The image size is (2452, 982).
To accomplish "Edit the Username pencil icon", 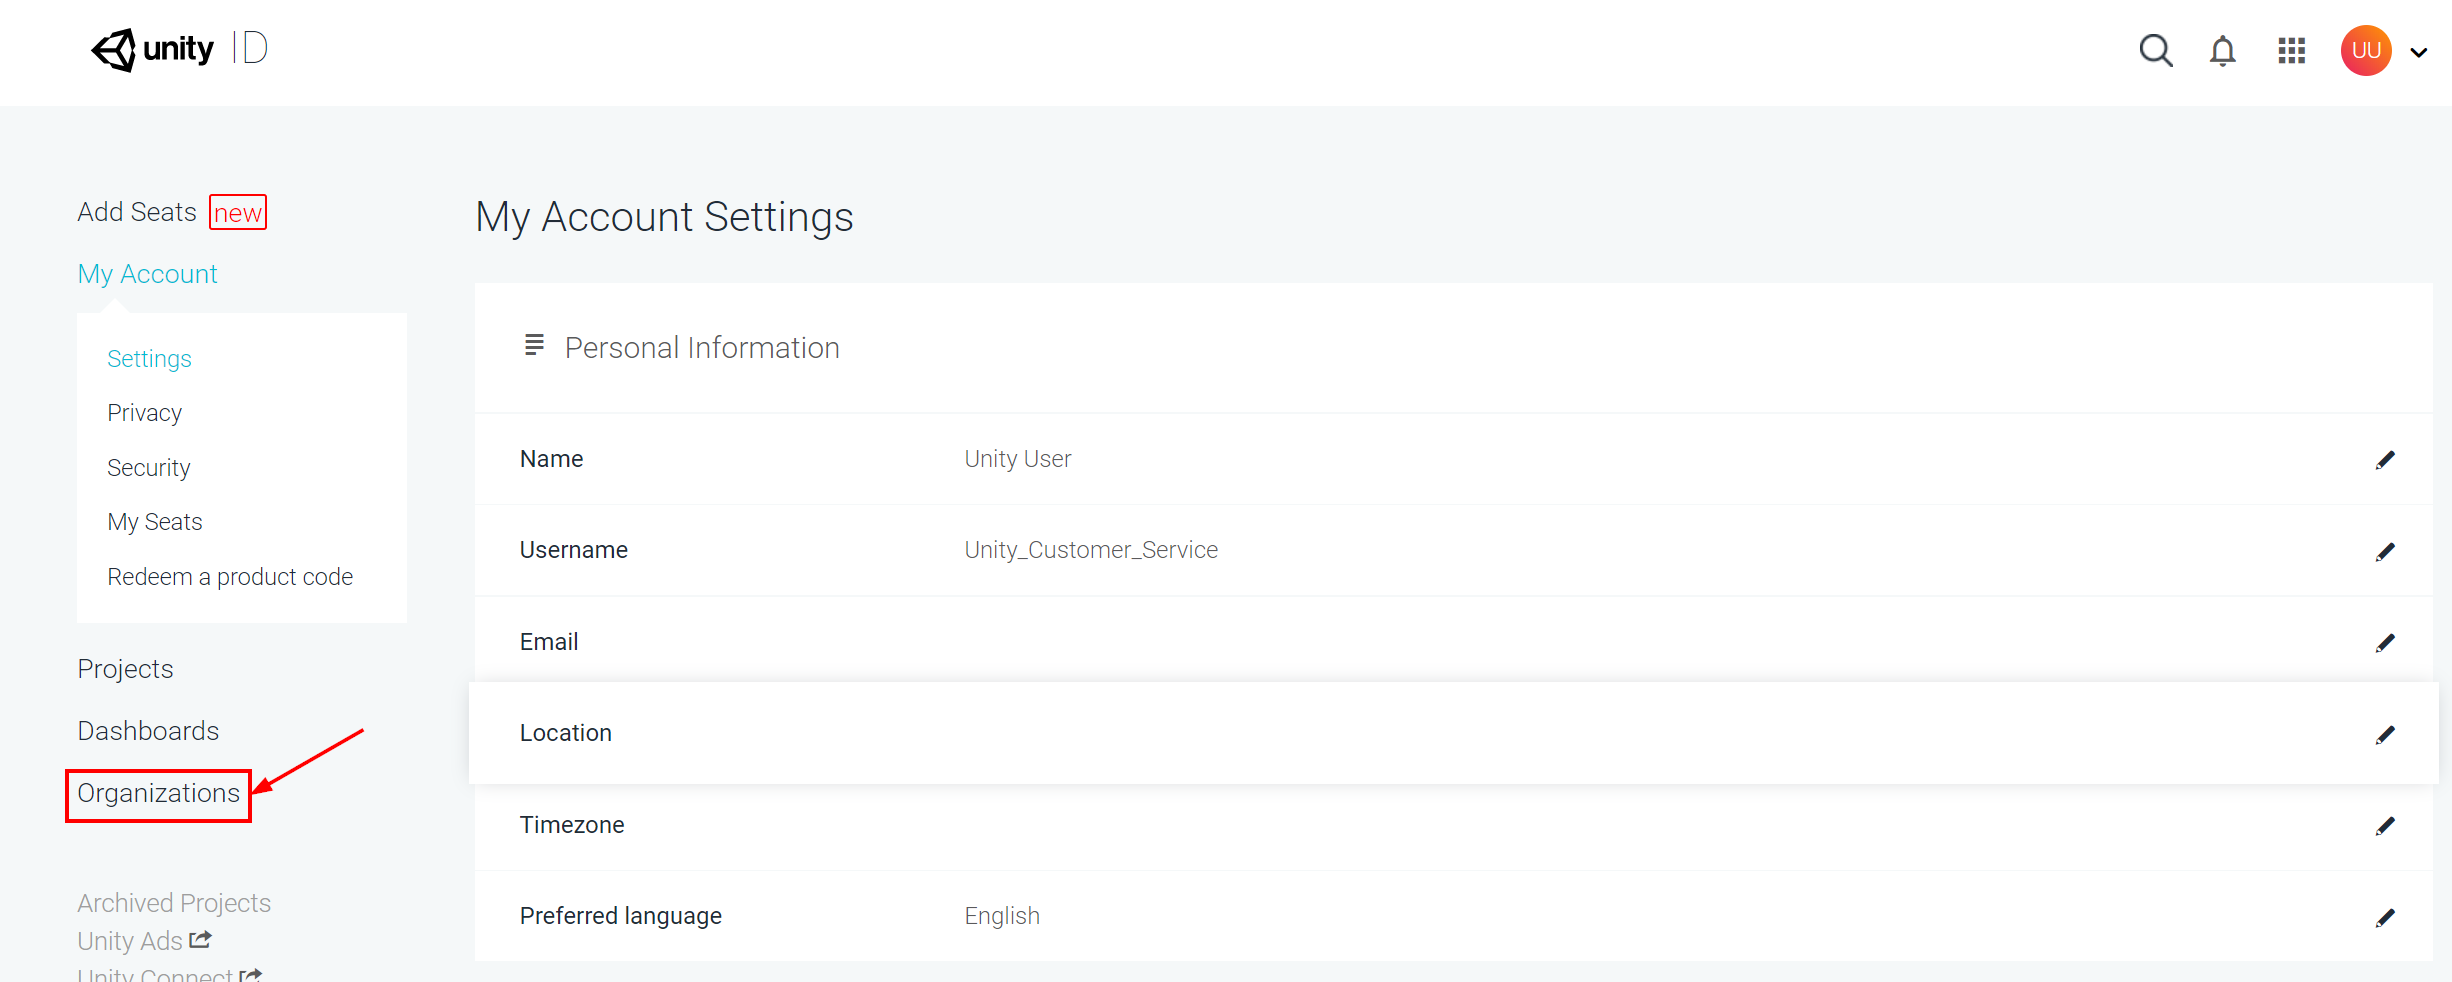I will point(2385,552).
